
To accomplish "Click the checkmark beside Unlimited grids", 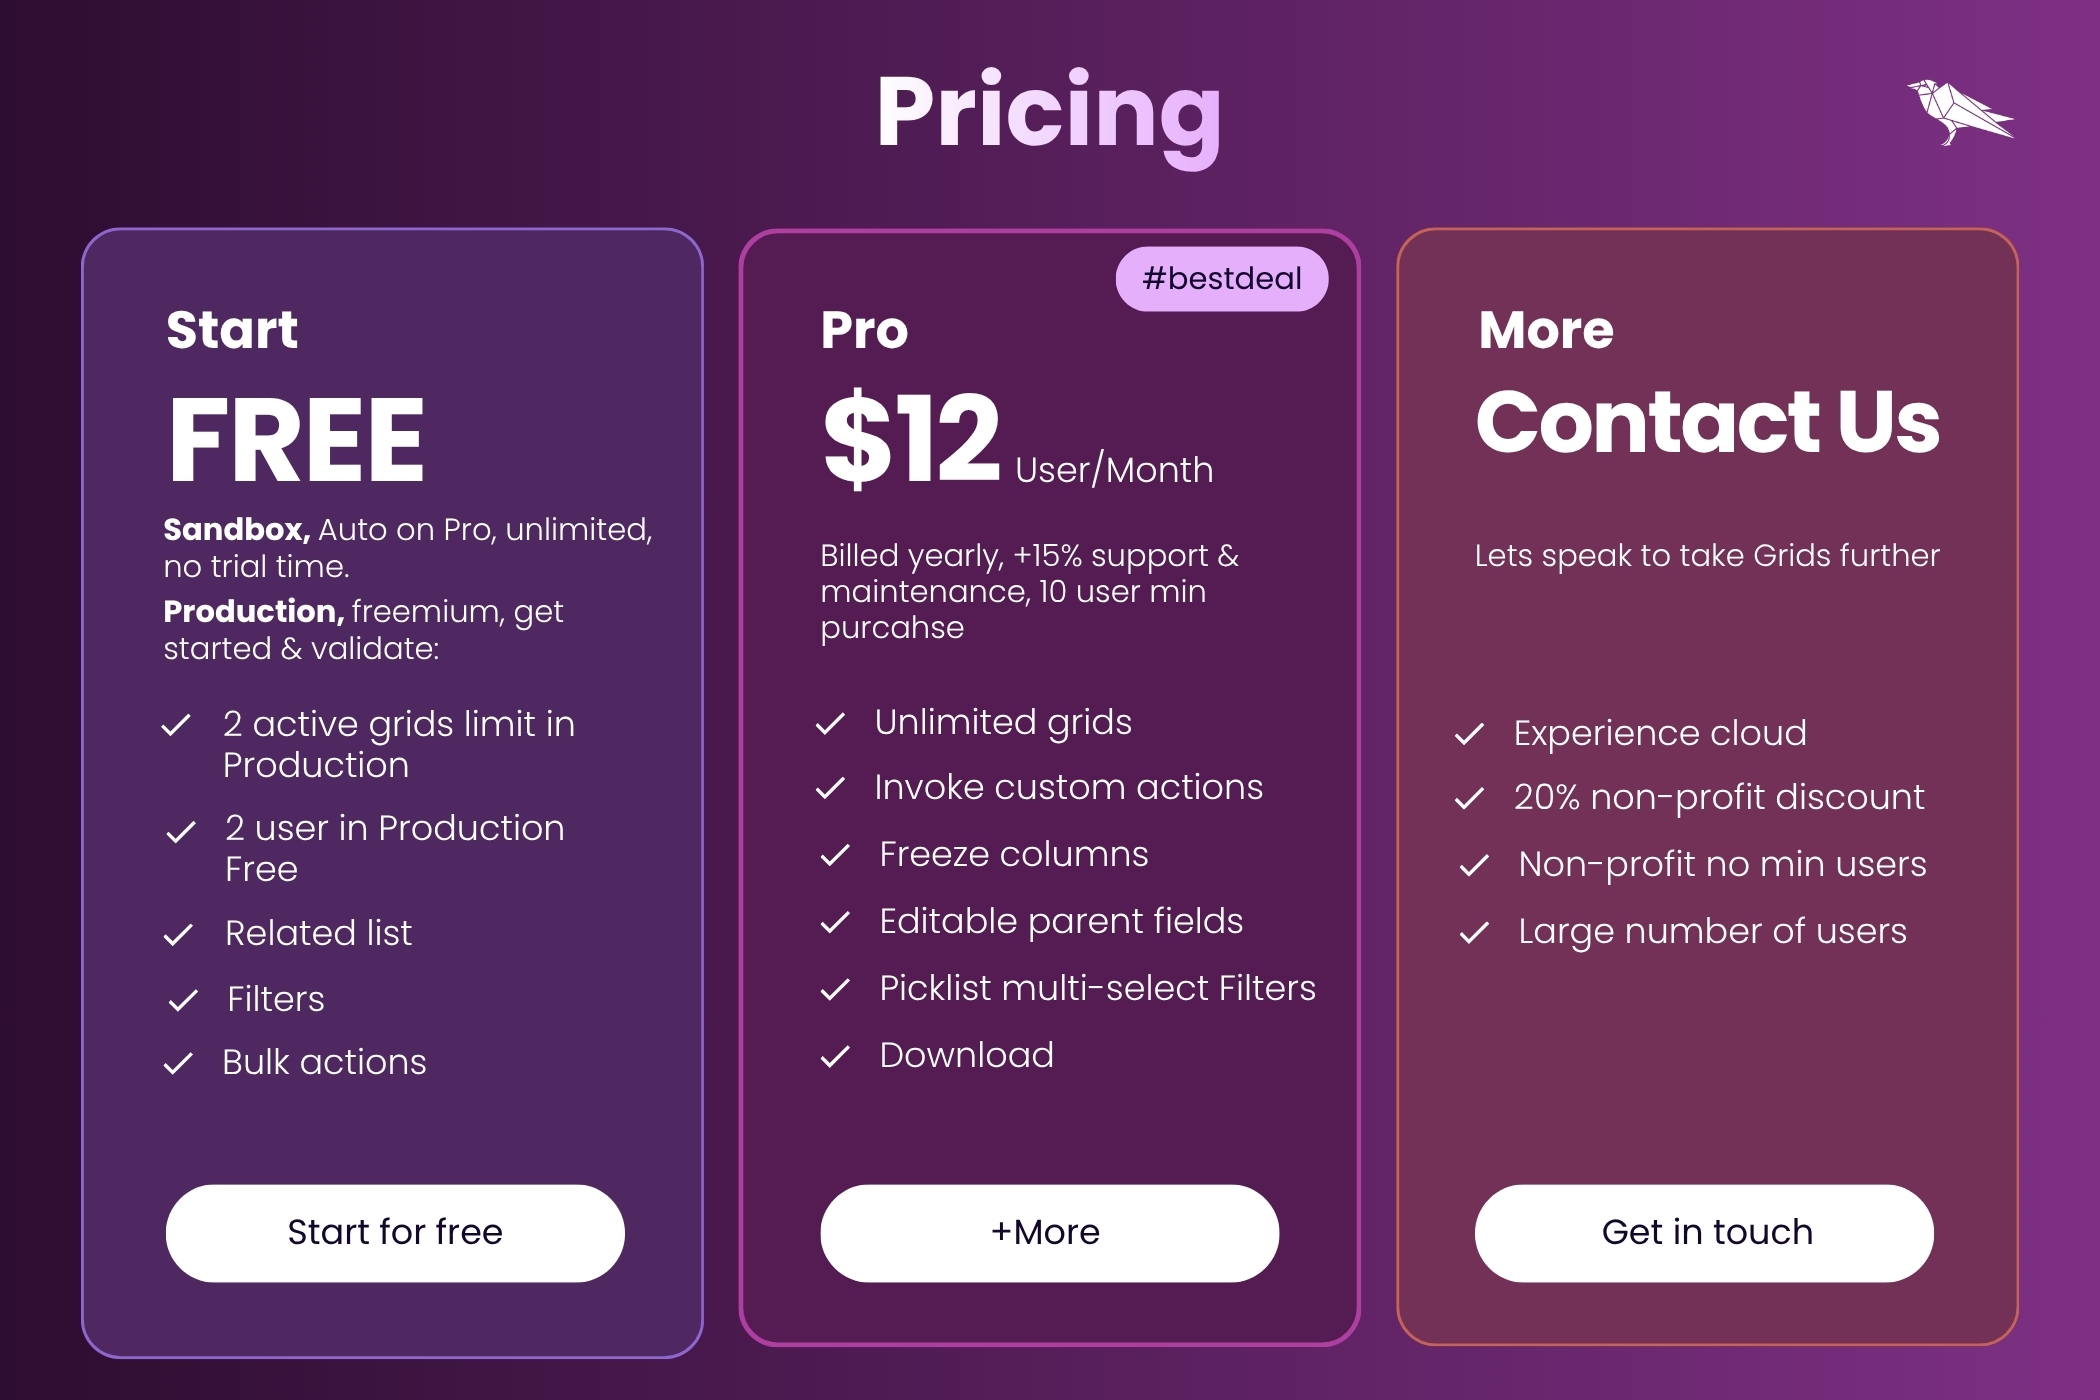I will coord(831,723).
